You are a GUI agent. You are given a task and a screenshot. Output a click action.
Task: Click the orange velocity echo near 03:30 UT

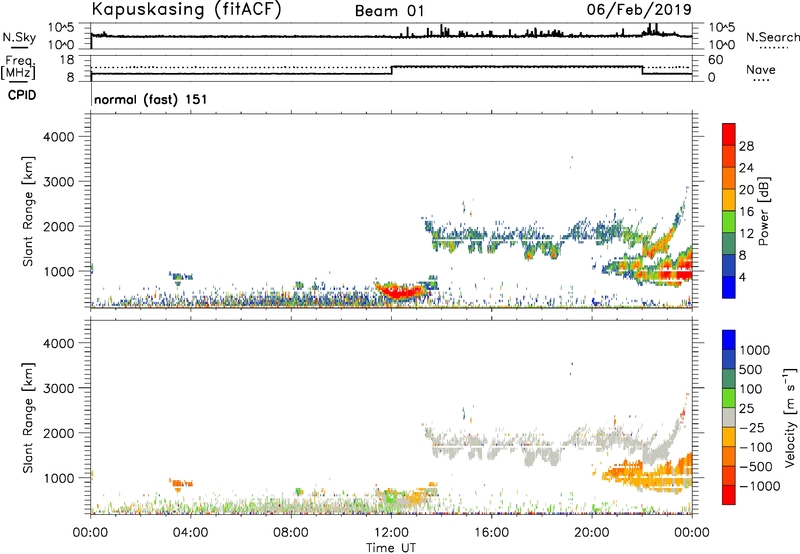180,483
